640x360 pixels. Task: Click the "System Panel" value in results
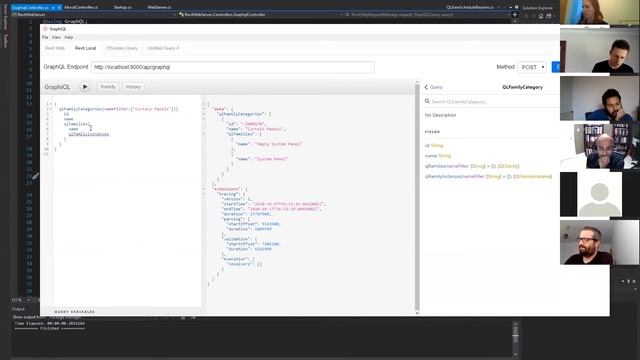(271, 159)
